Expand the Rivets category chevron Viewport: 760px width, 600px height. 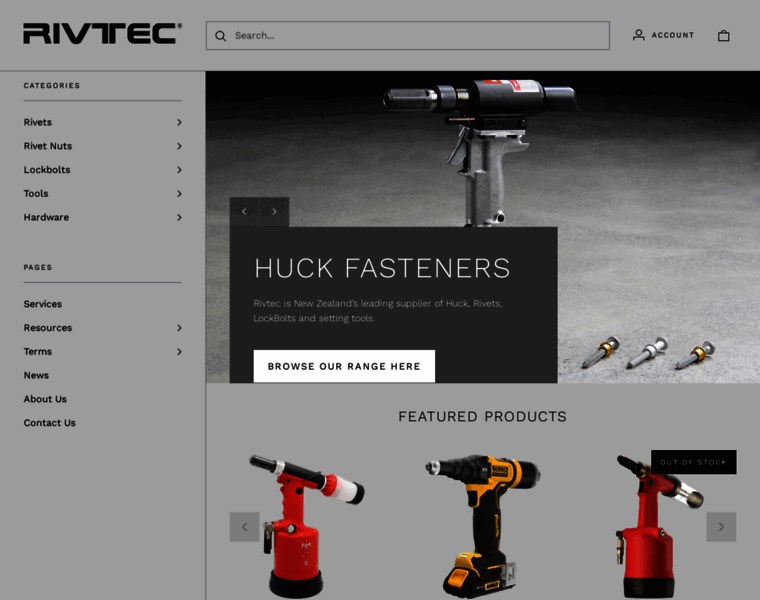click(x=179, y=122)
